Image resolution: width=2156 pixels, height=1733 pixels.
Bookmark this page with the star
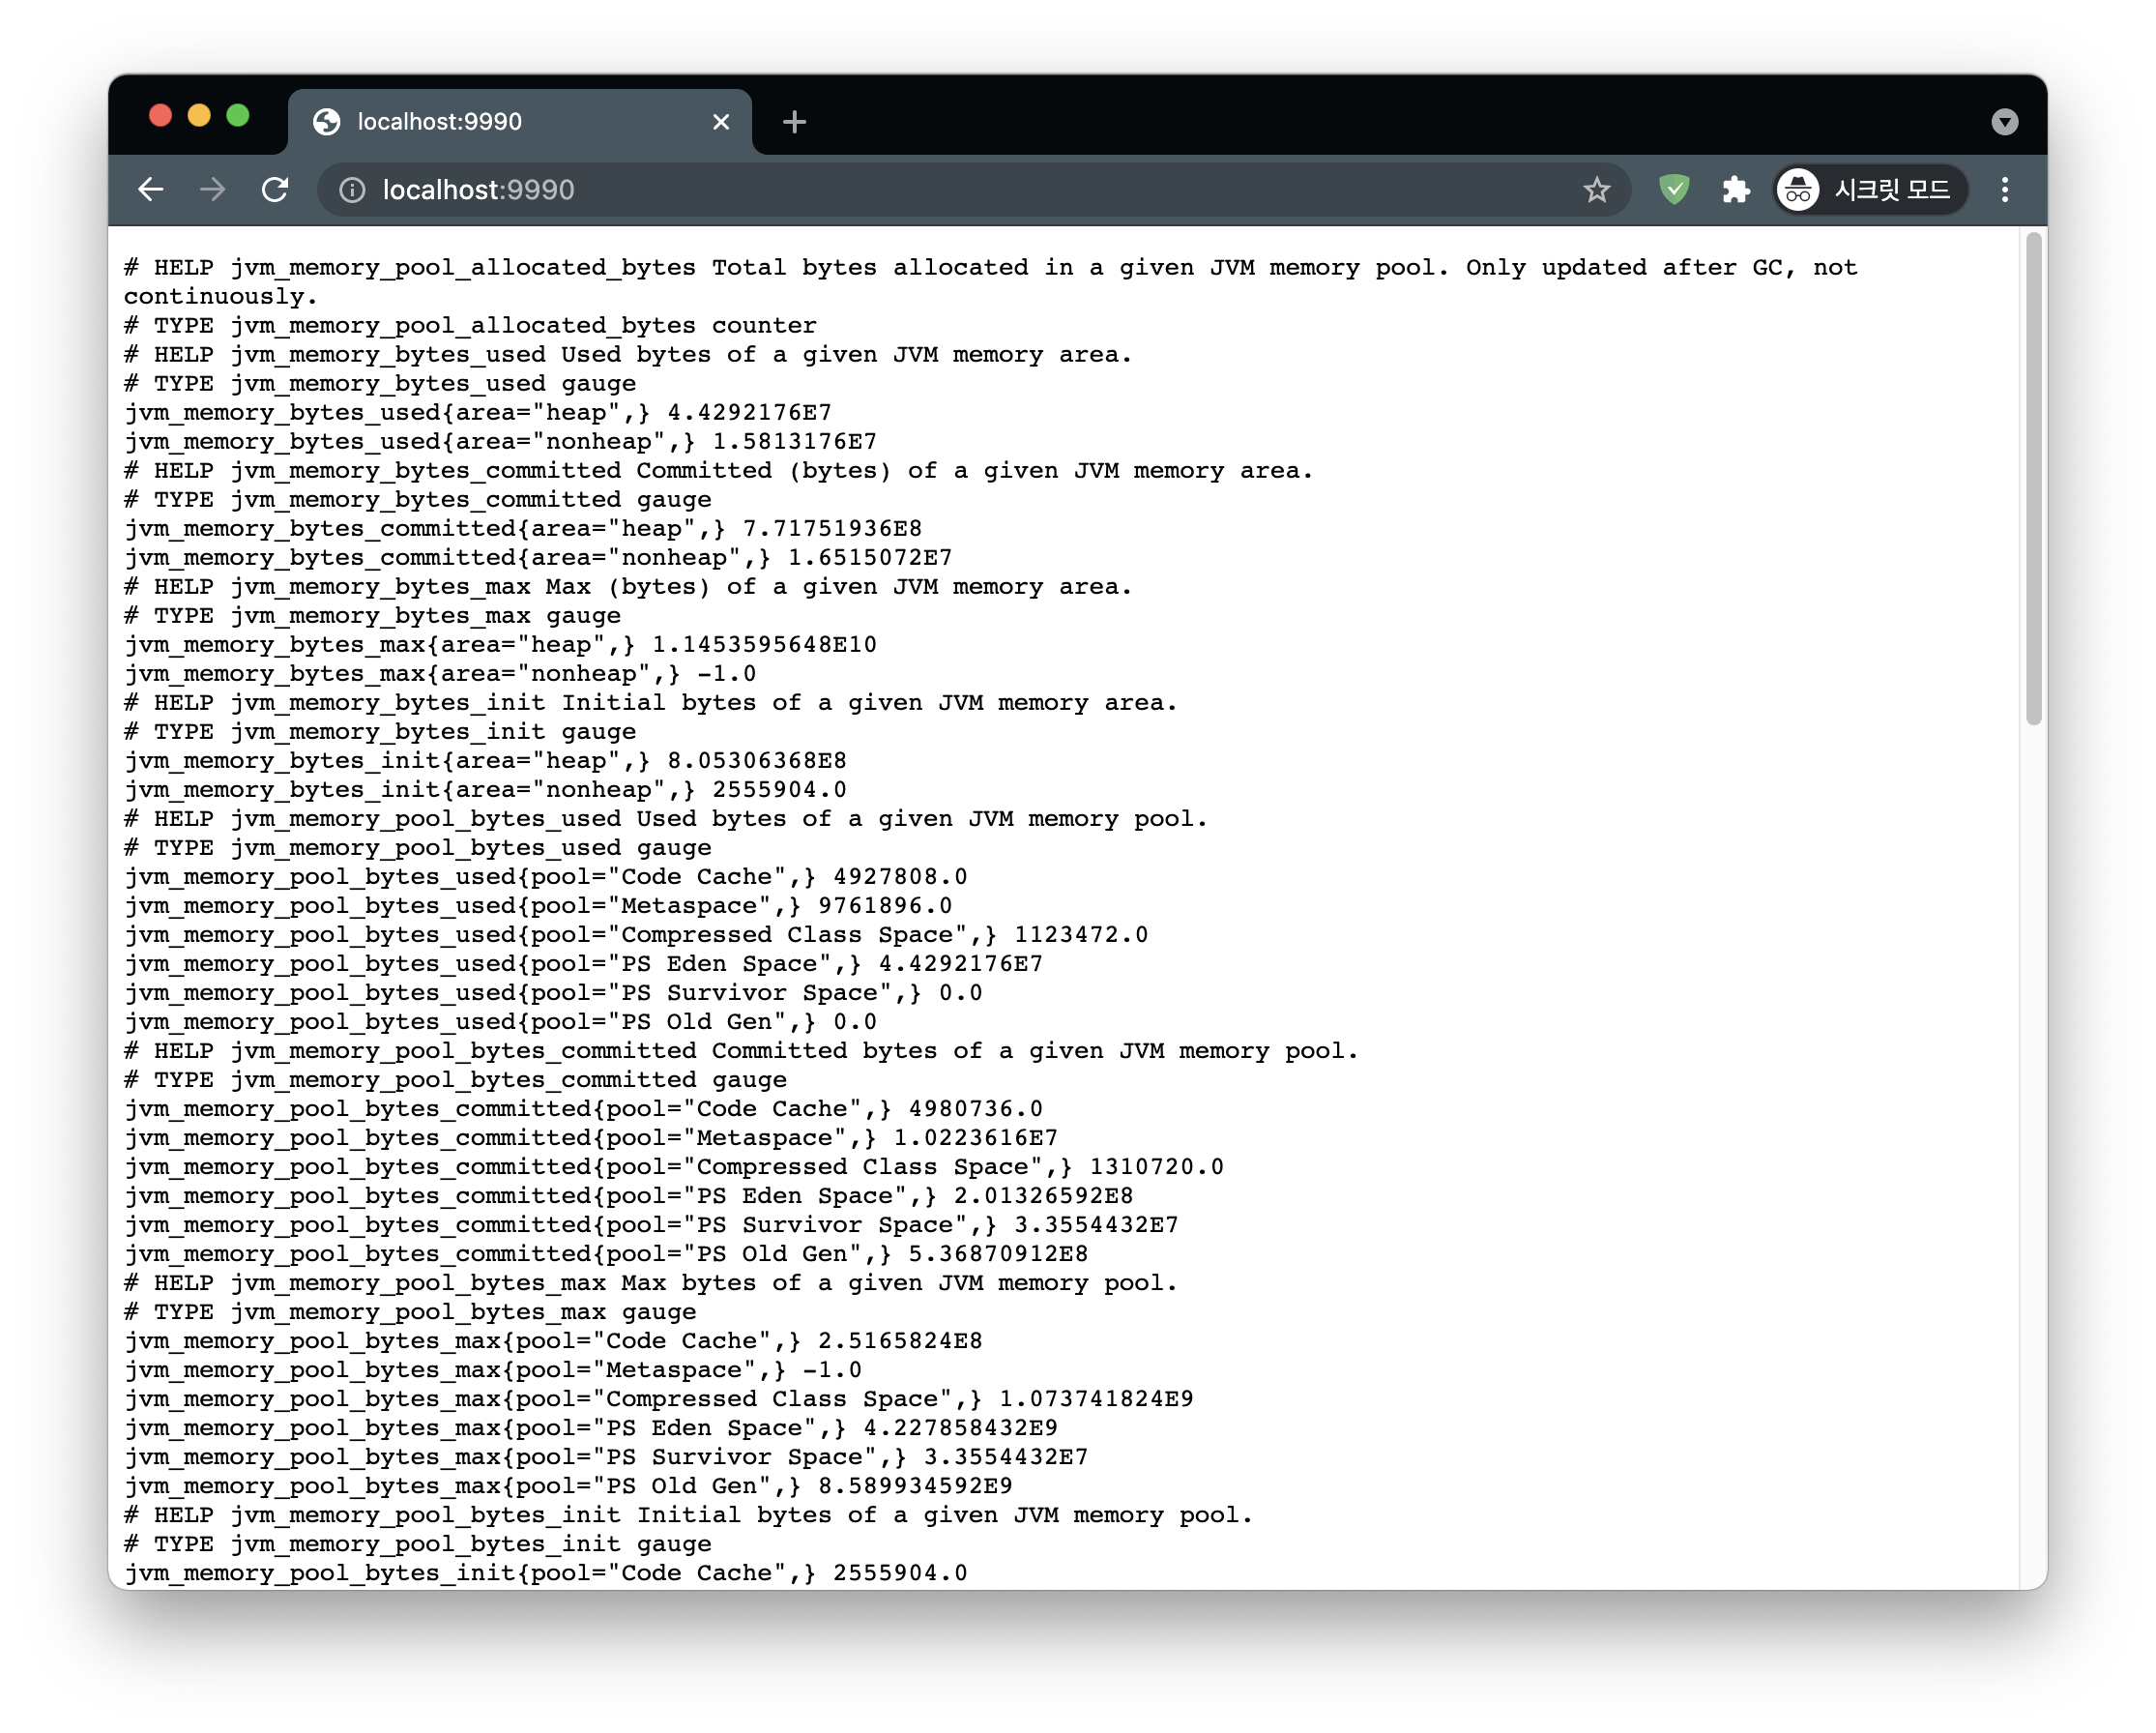[1596, 190]
